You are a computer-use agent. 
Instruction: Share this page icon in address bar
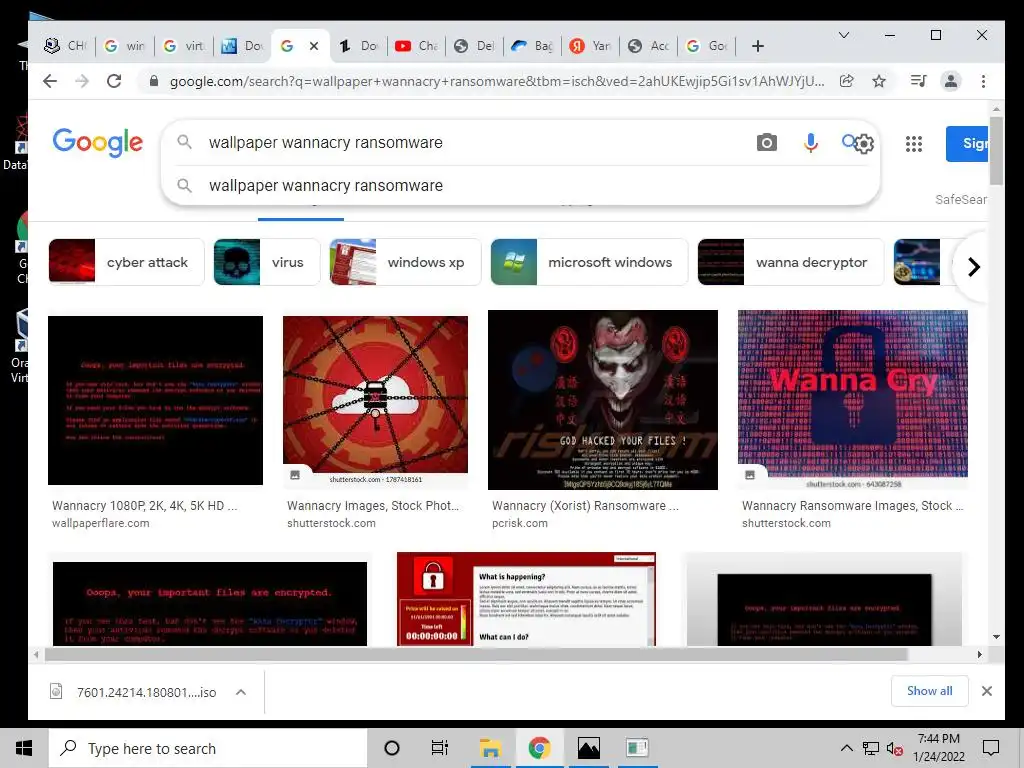tap(846, 81)
